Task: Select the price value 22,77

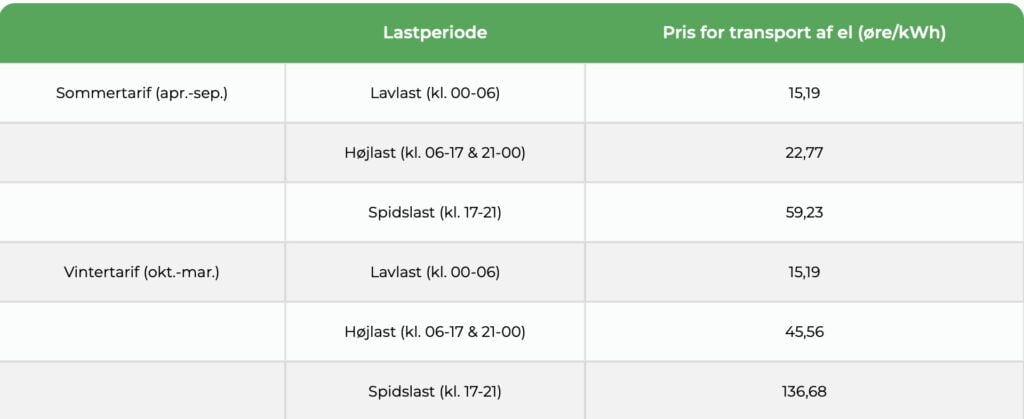Action: click(804, 153)
